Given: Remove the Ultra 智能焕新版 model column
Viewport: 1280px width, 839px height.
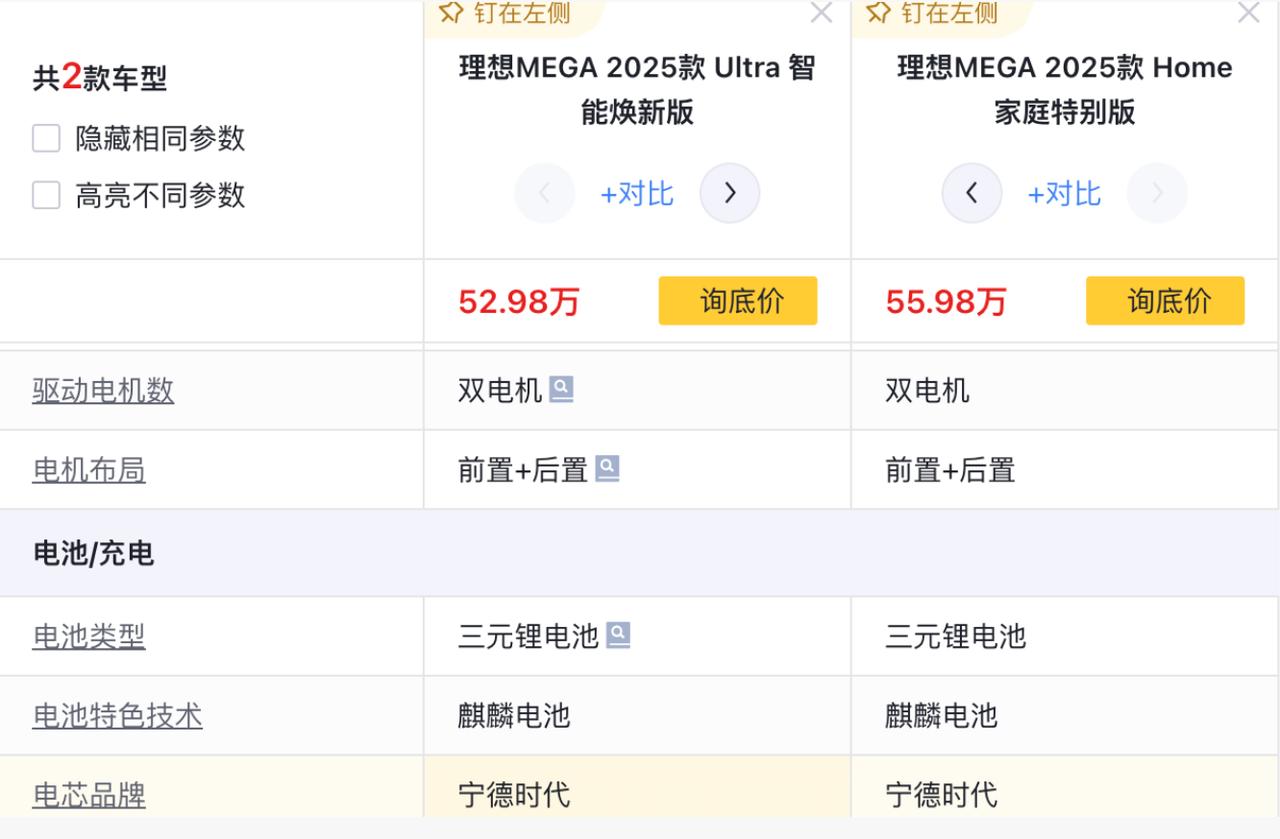Looking at the screenshot, I should tap(821, 13).
